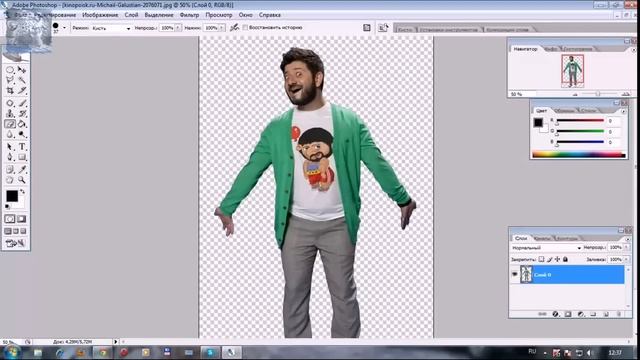
Task: Add a layer mask
Action: click(568, 314)
